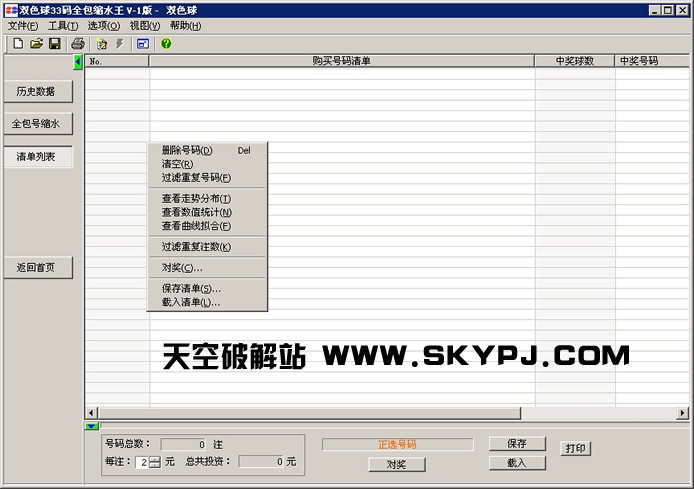This screenshot has height=489, width=694.
Task: Open the 文件(F) menu
Action: coord(23,25)
